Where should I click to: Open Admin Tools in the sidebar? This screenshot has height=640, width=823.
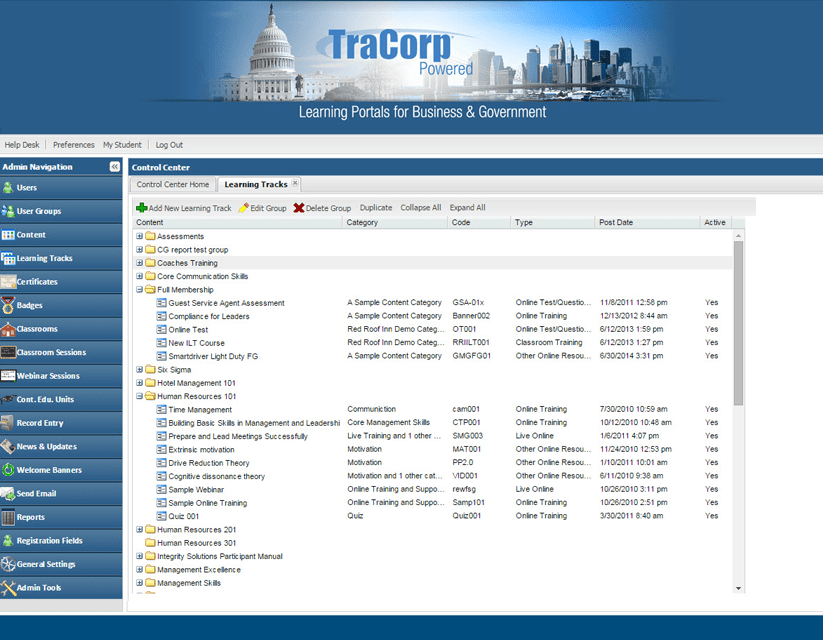click(38, 587)
